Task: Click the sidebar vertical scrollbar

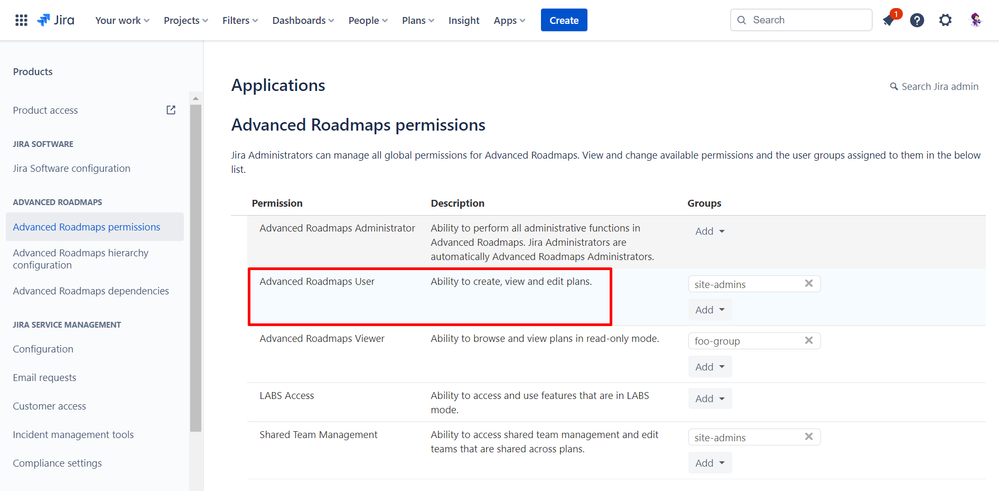Action: [196, 267]
